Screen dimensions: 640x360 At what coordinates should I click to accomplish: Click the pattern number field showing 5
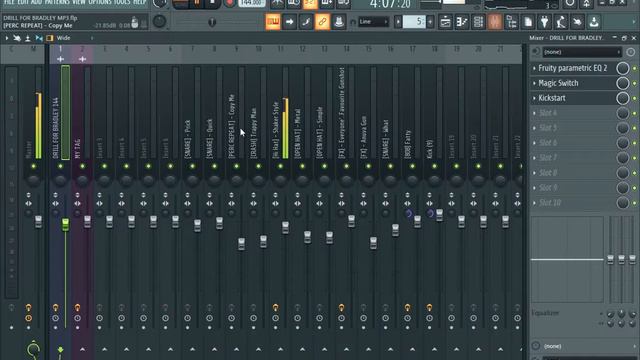[414, 22]
